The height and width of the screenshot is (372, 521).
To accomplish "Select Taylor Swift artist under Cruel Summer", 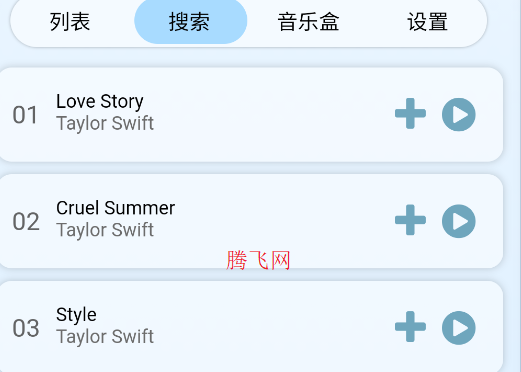I will pyautogui.click(x=105, y=230).
